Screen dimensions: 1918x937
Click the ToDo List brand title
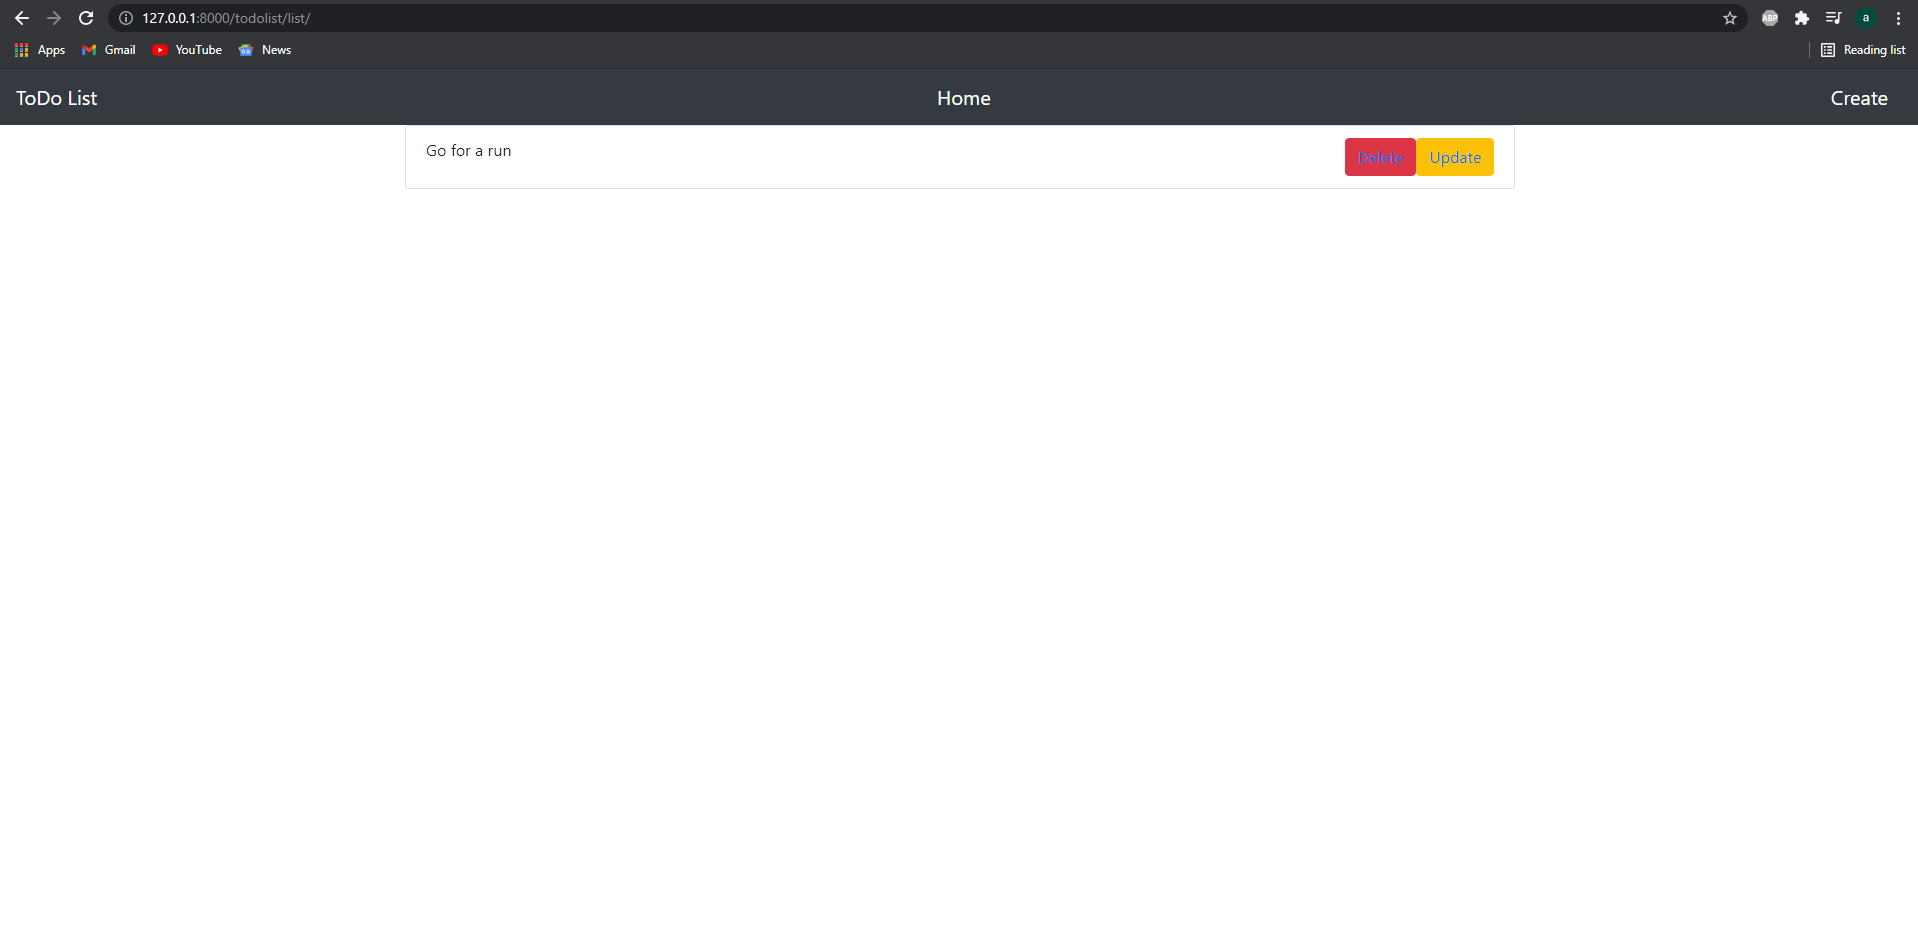tap(55, 97)
